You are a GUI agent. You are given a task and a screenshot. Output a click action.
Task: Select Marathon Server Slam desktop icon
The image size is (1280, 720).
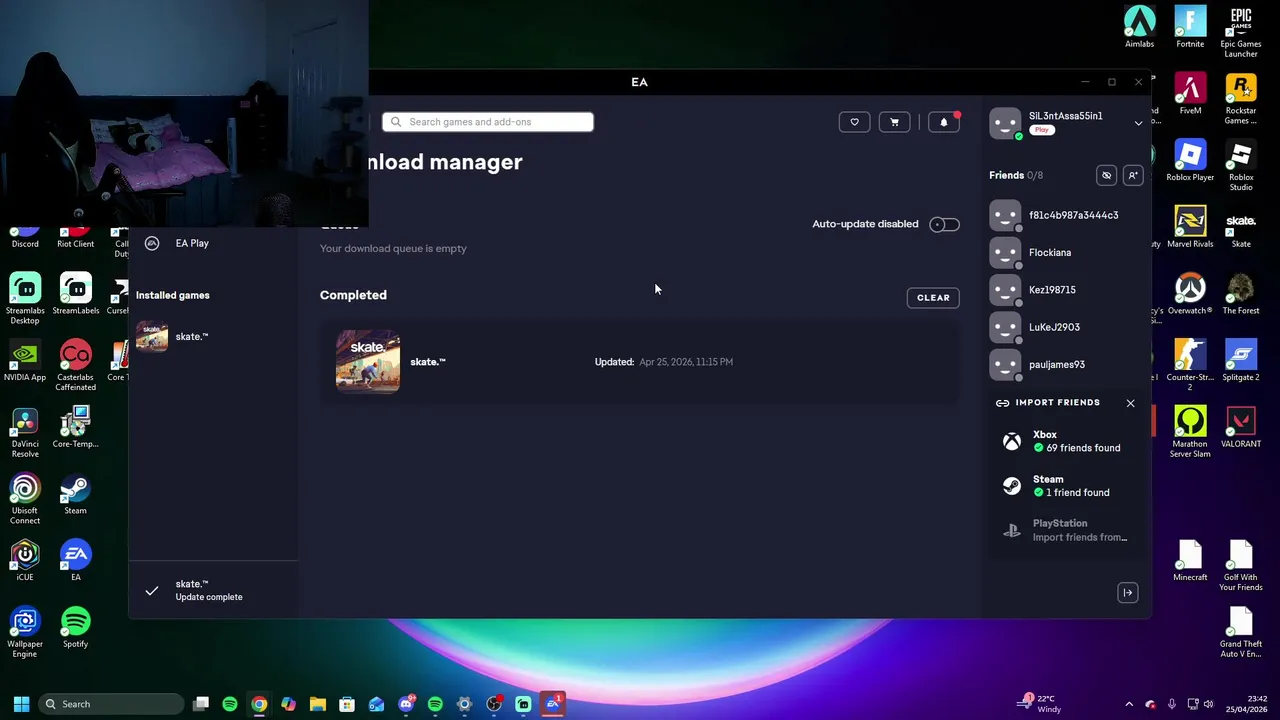pos(1190,432)
